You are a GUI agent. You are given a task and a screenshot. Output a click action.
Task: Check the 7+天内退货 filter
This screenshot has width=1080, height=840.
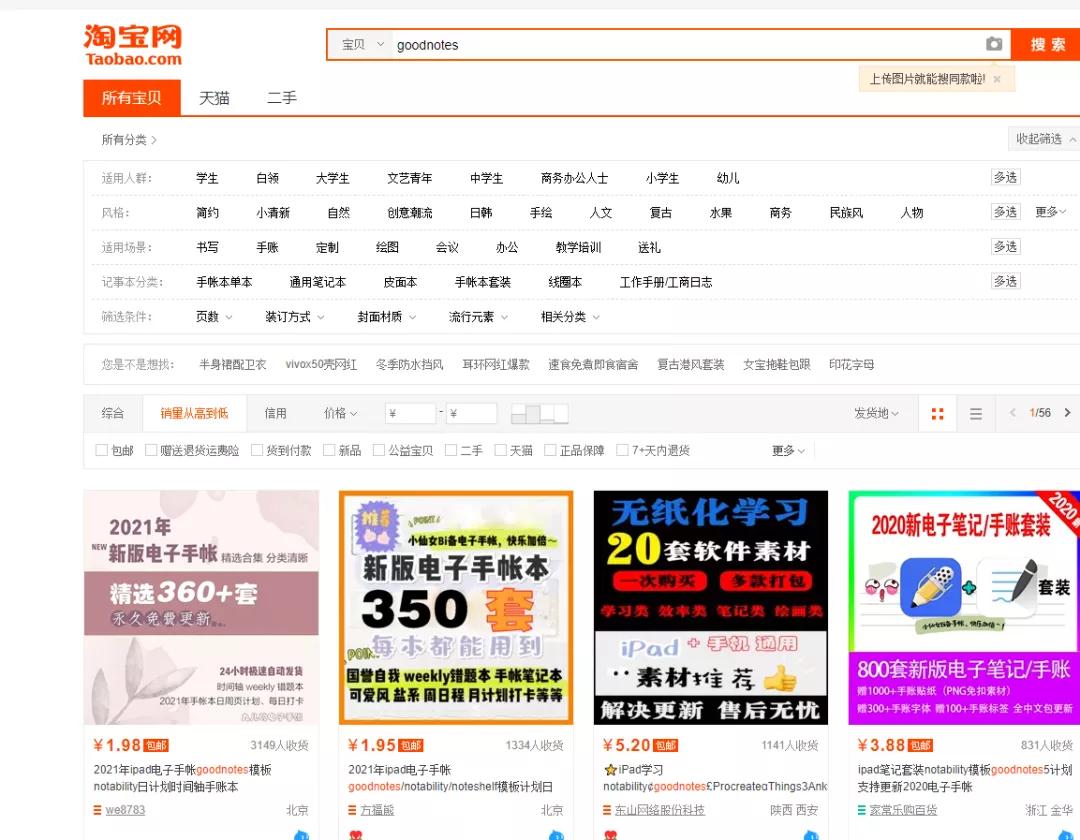623,450
